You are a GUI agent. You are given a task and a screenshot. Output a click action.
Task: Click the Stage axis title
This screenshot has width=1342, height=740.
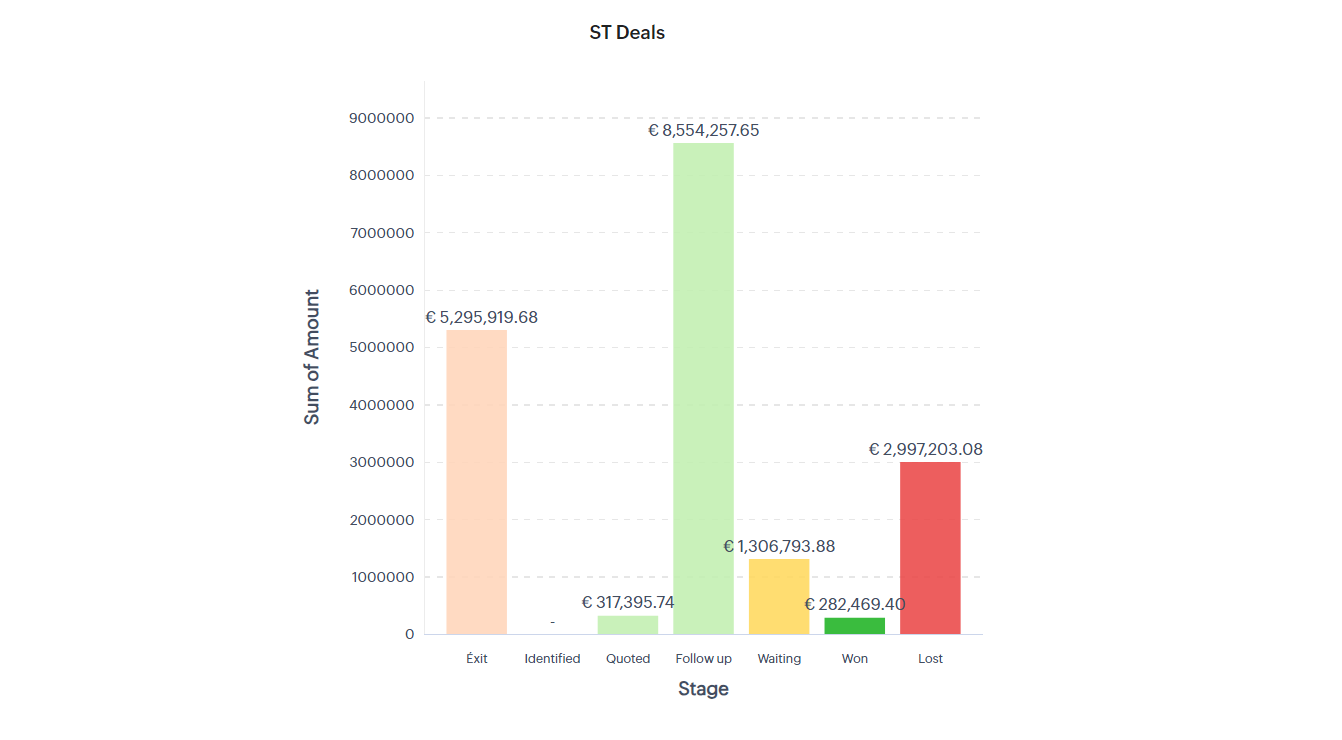coord(703,689)
